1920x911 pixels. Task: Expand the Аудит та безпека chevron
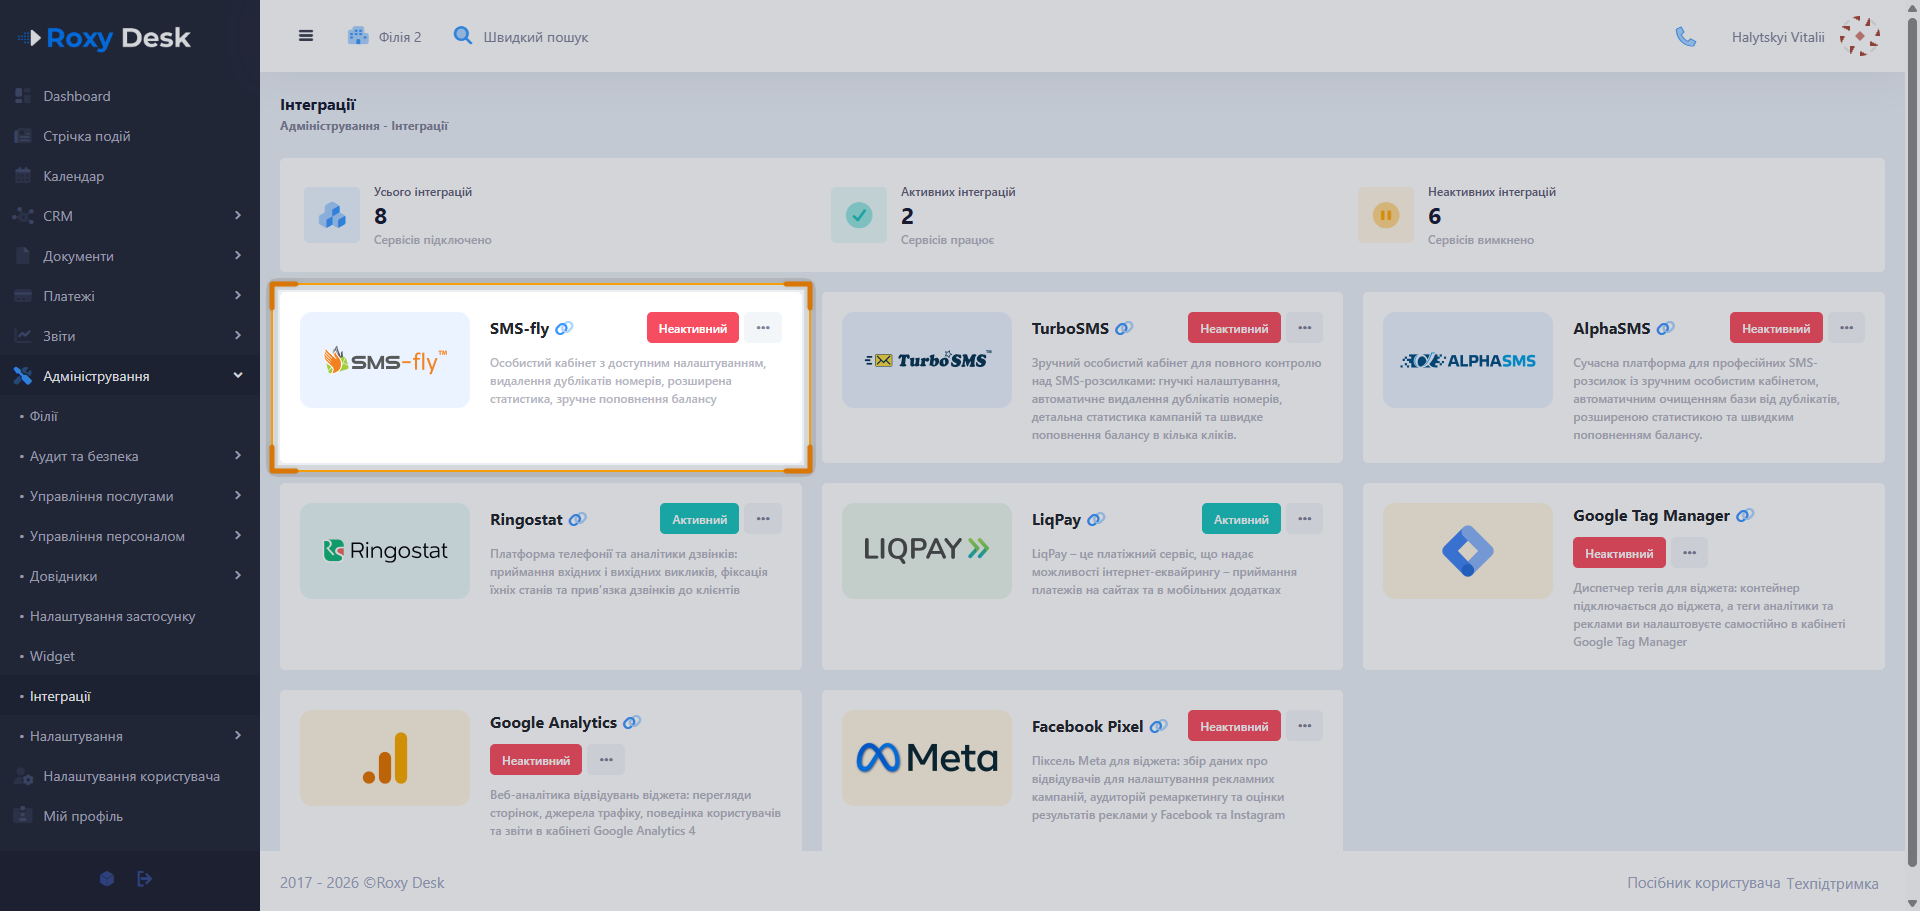coord(238,455)
